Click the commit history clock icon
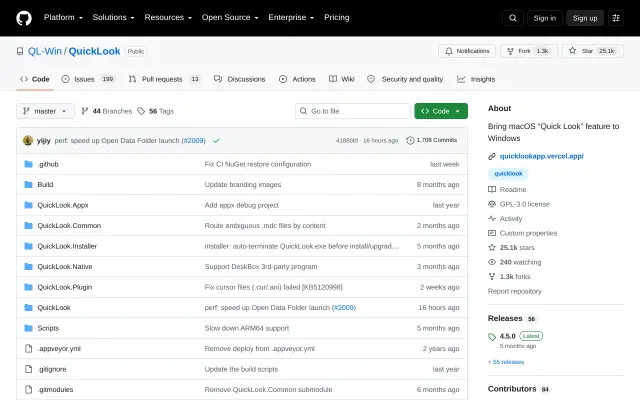The image size is (640, 400). pyautogui.click(x=410, y=140)
